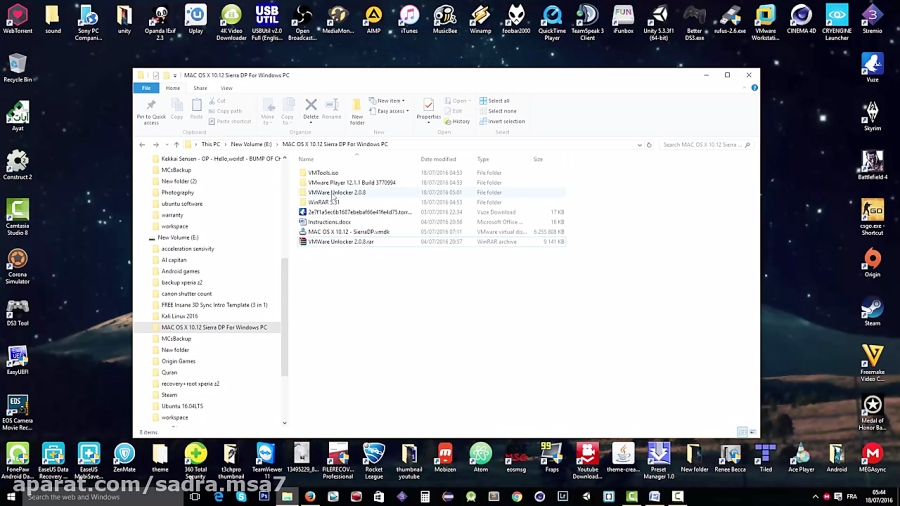Collapse the ribbon with the chevron

point(744,88)
